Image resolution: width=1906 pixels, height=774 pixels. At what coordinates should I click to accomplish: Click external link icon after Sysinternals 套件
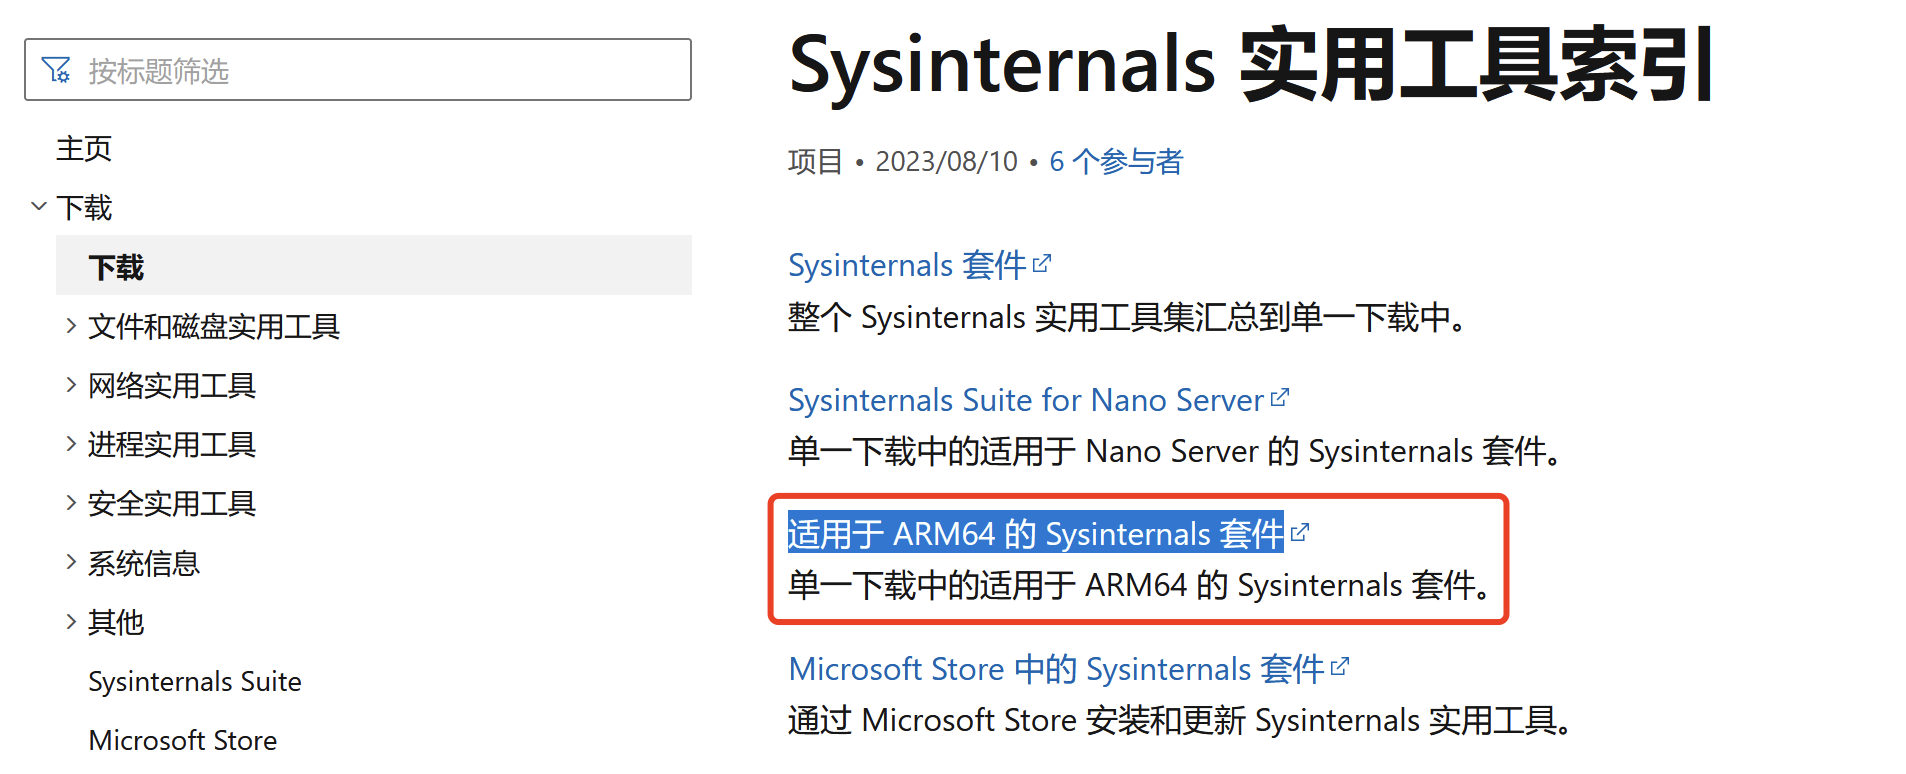tap(1042, 264)
